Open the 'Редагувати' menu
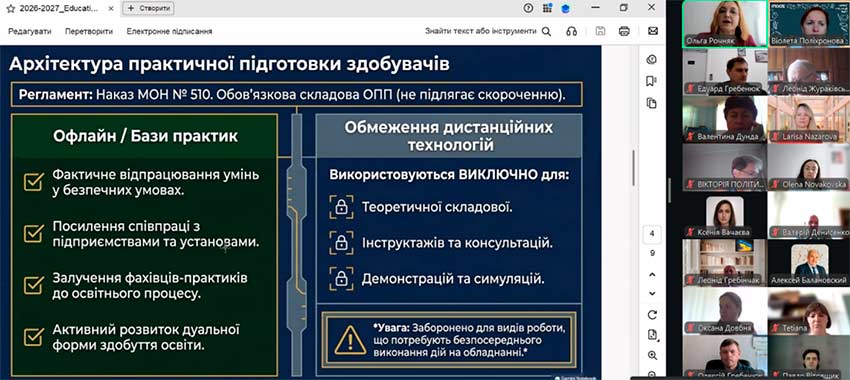Viewport: 850px width, 380px height. [30, 31]
